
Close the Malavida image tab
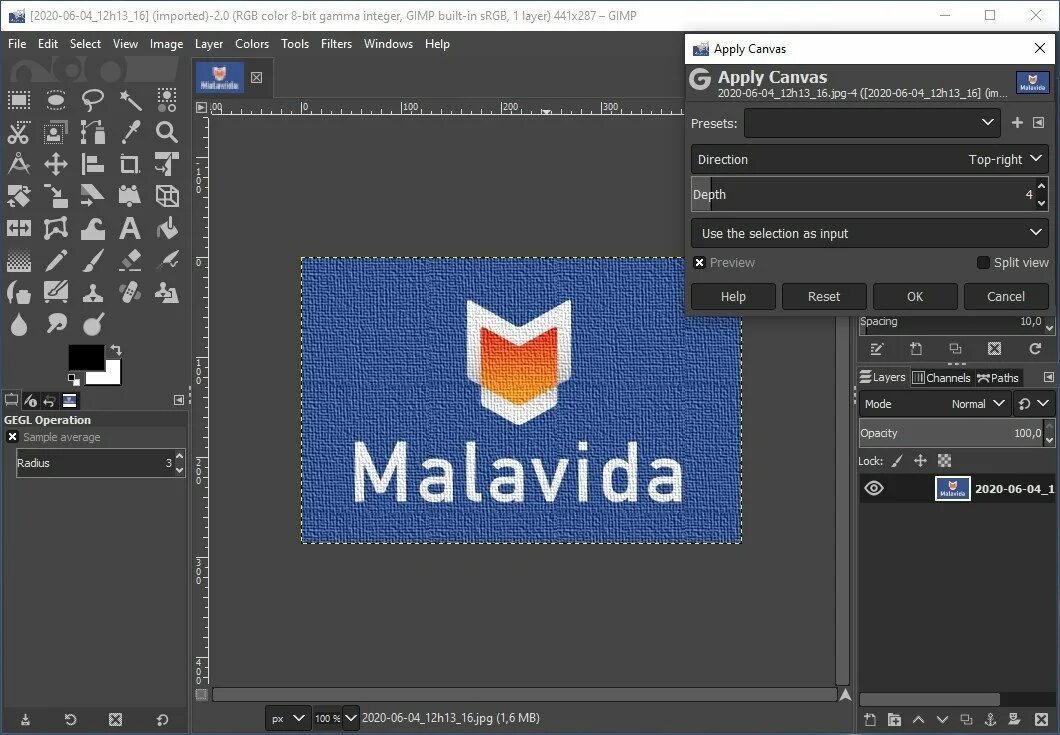point(257,77)
